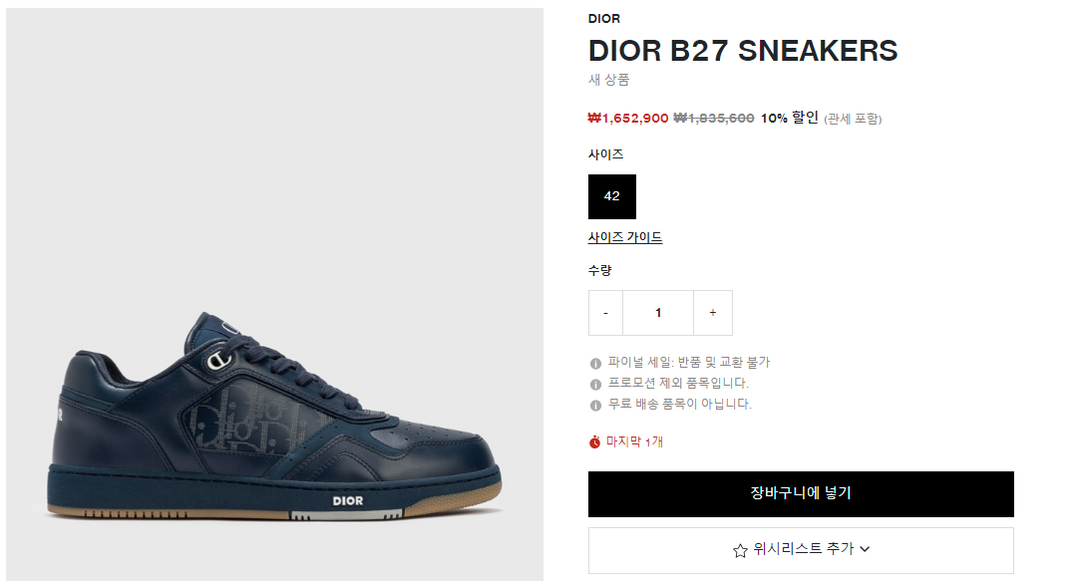Add item with 장바구니에 넣기 button

(x=800, y=494)
